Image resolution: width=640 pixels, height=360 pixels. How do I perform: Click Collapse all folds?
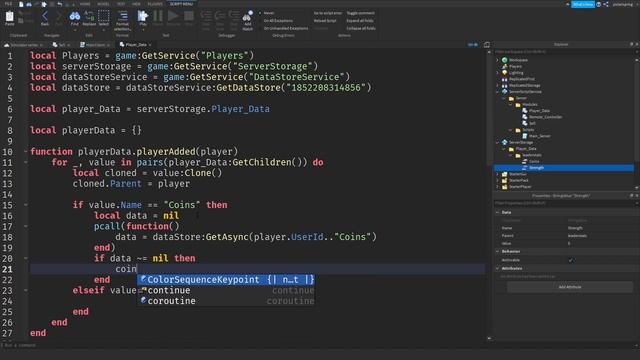click(x=361, y=28)
